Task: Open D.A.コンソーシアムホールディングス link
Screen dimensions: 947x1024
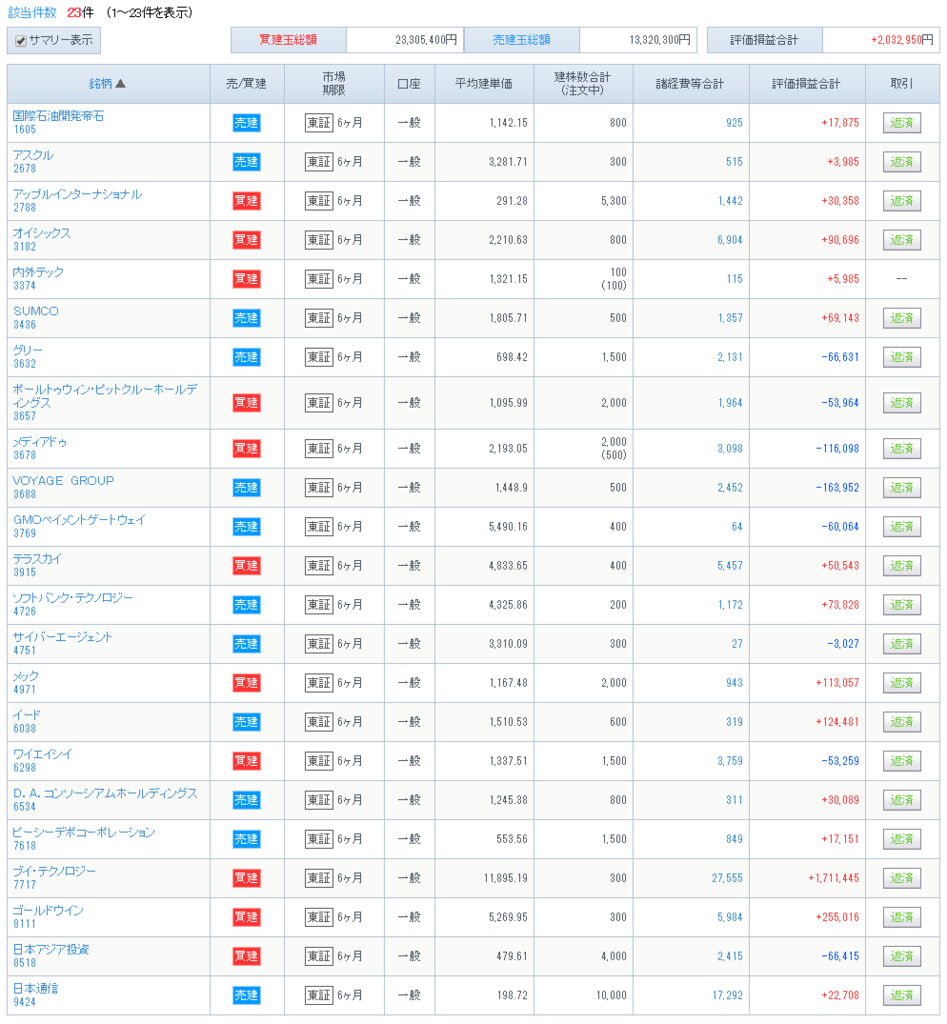Action: [x=105, y=793]
